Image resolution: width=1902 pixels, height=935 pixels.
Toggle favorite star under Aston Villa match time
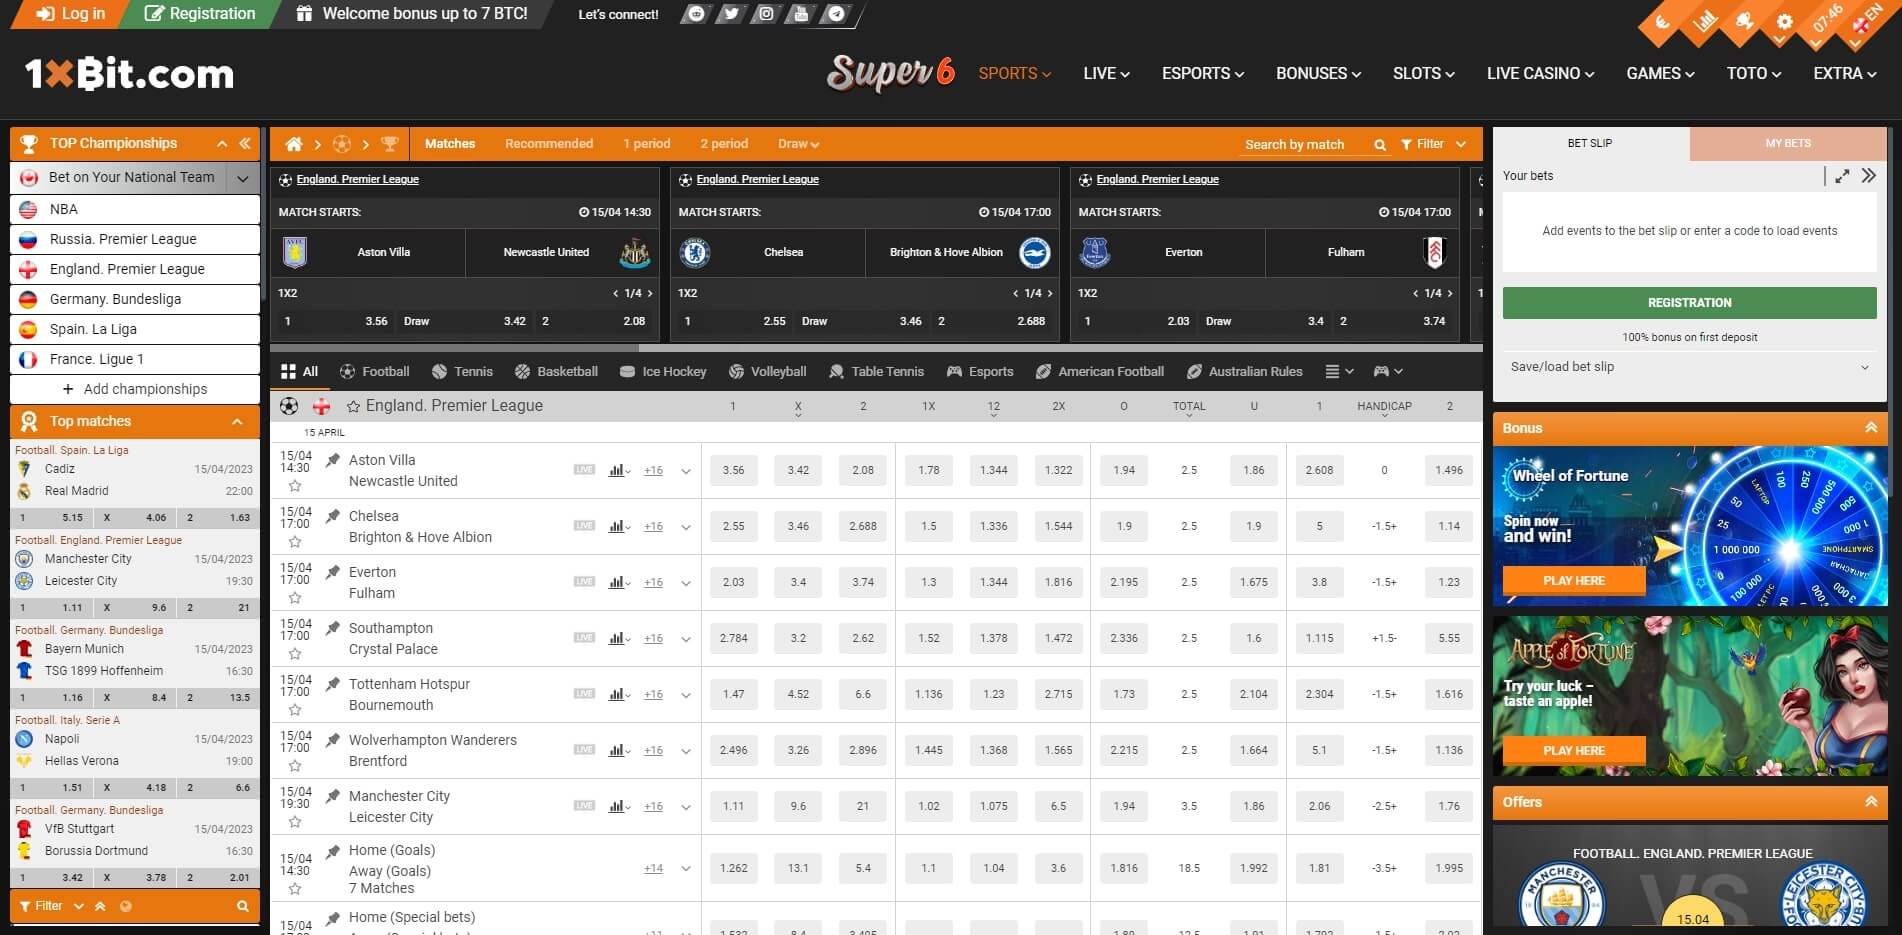point(295,486)
